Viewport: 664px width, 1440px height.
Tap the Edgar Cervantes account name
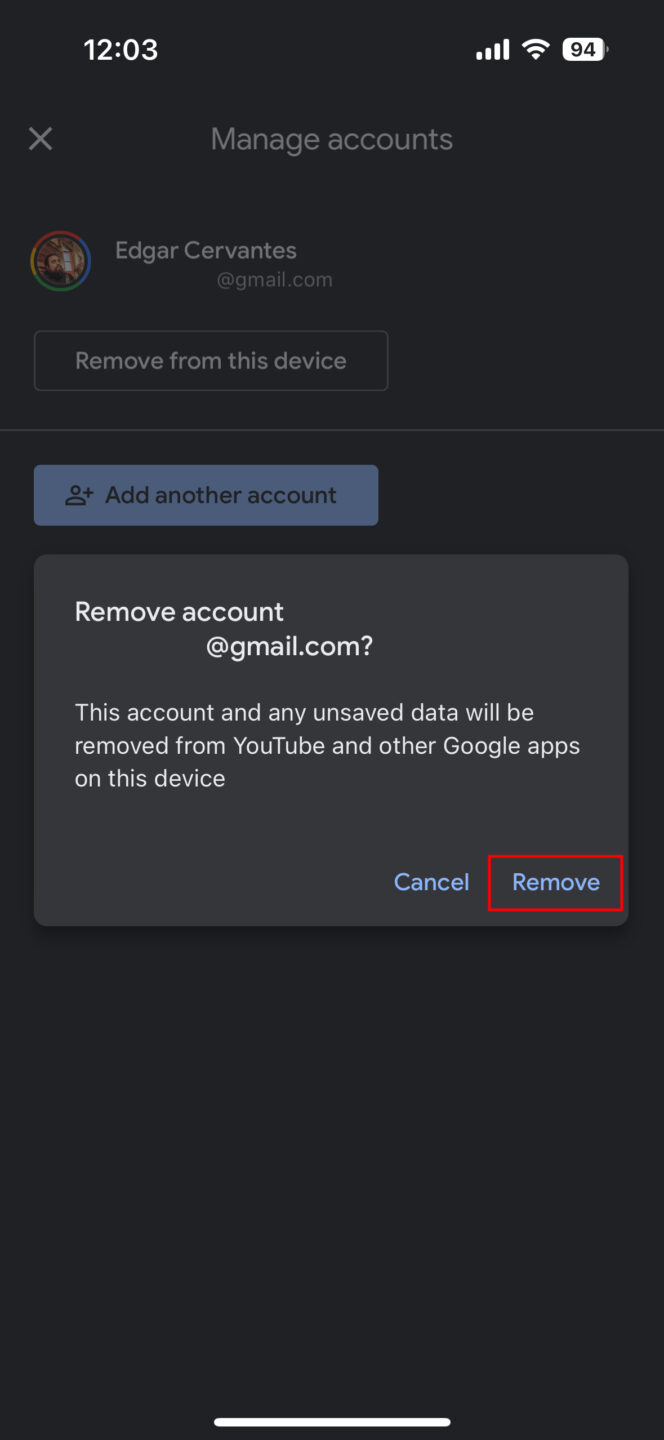205,250
